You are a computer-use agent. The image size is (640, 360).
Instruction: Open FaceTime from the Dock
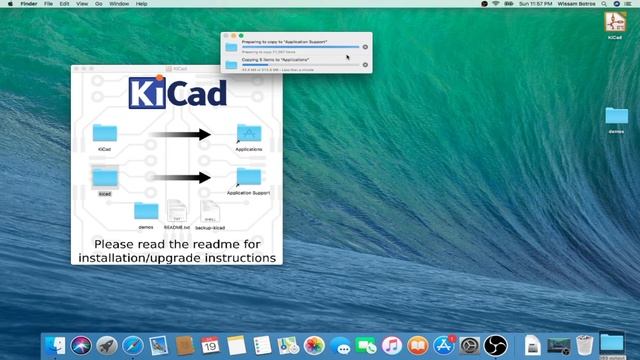pyautogui.click(x=366, y=346)
